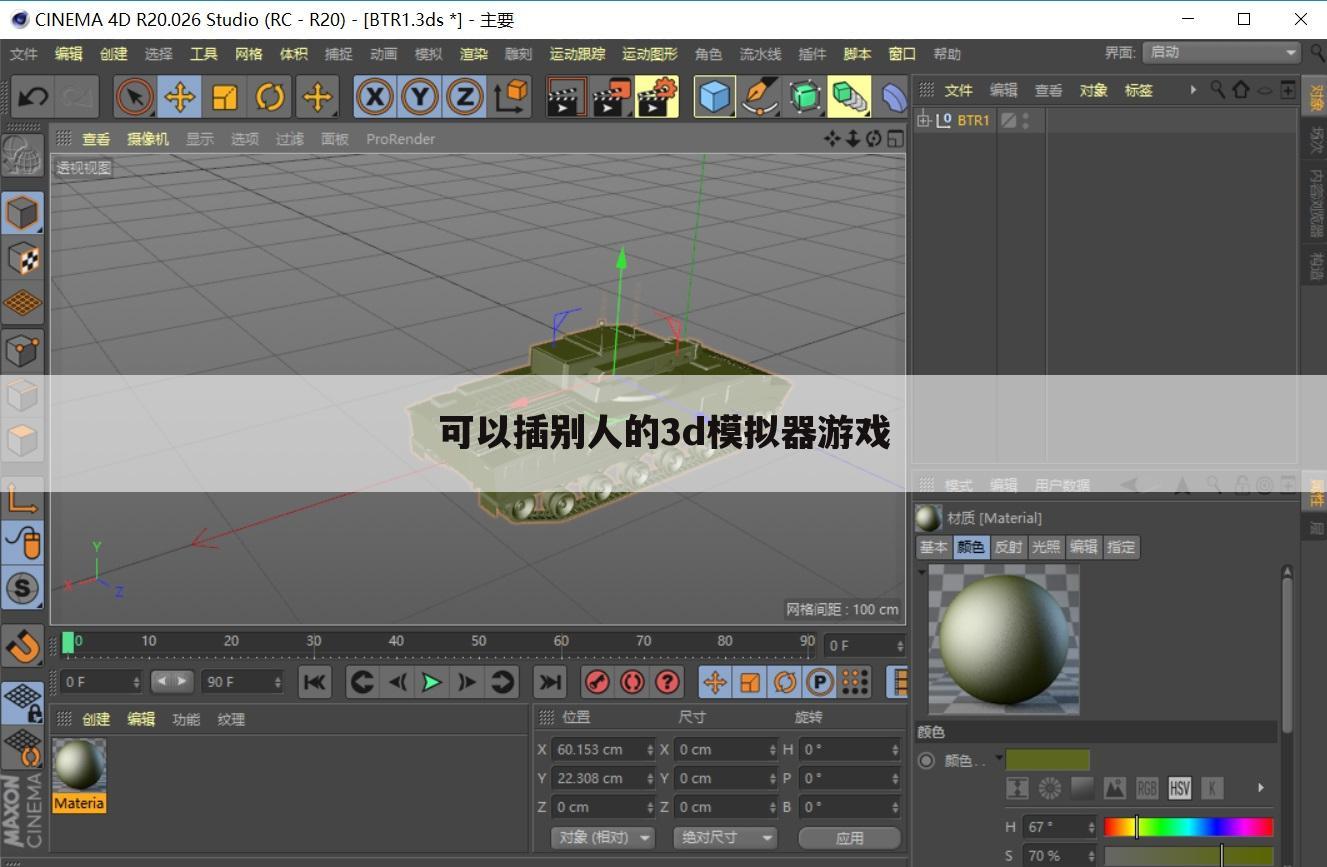Viewport: 1327px width, 867px height.
Task: Click the 应用 apply button
Action: pyautogui.click(x=849, y=837)
